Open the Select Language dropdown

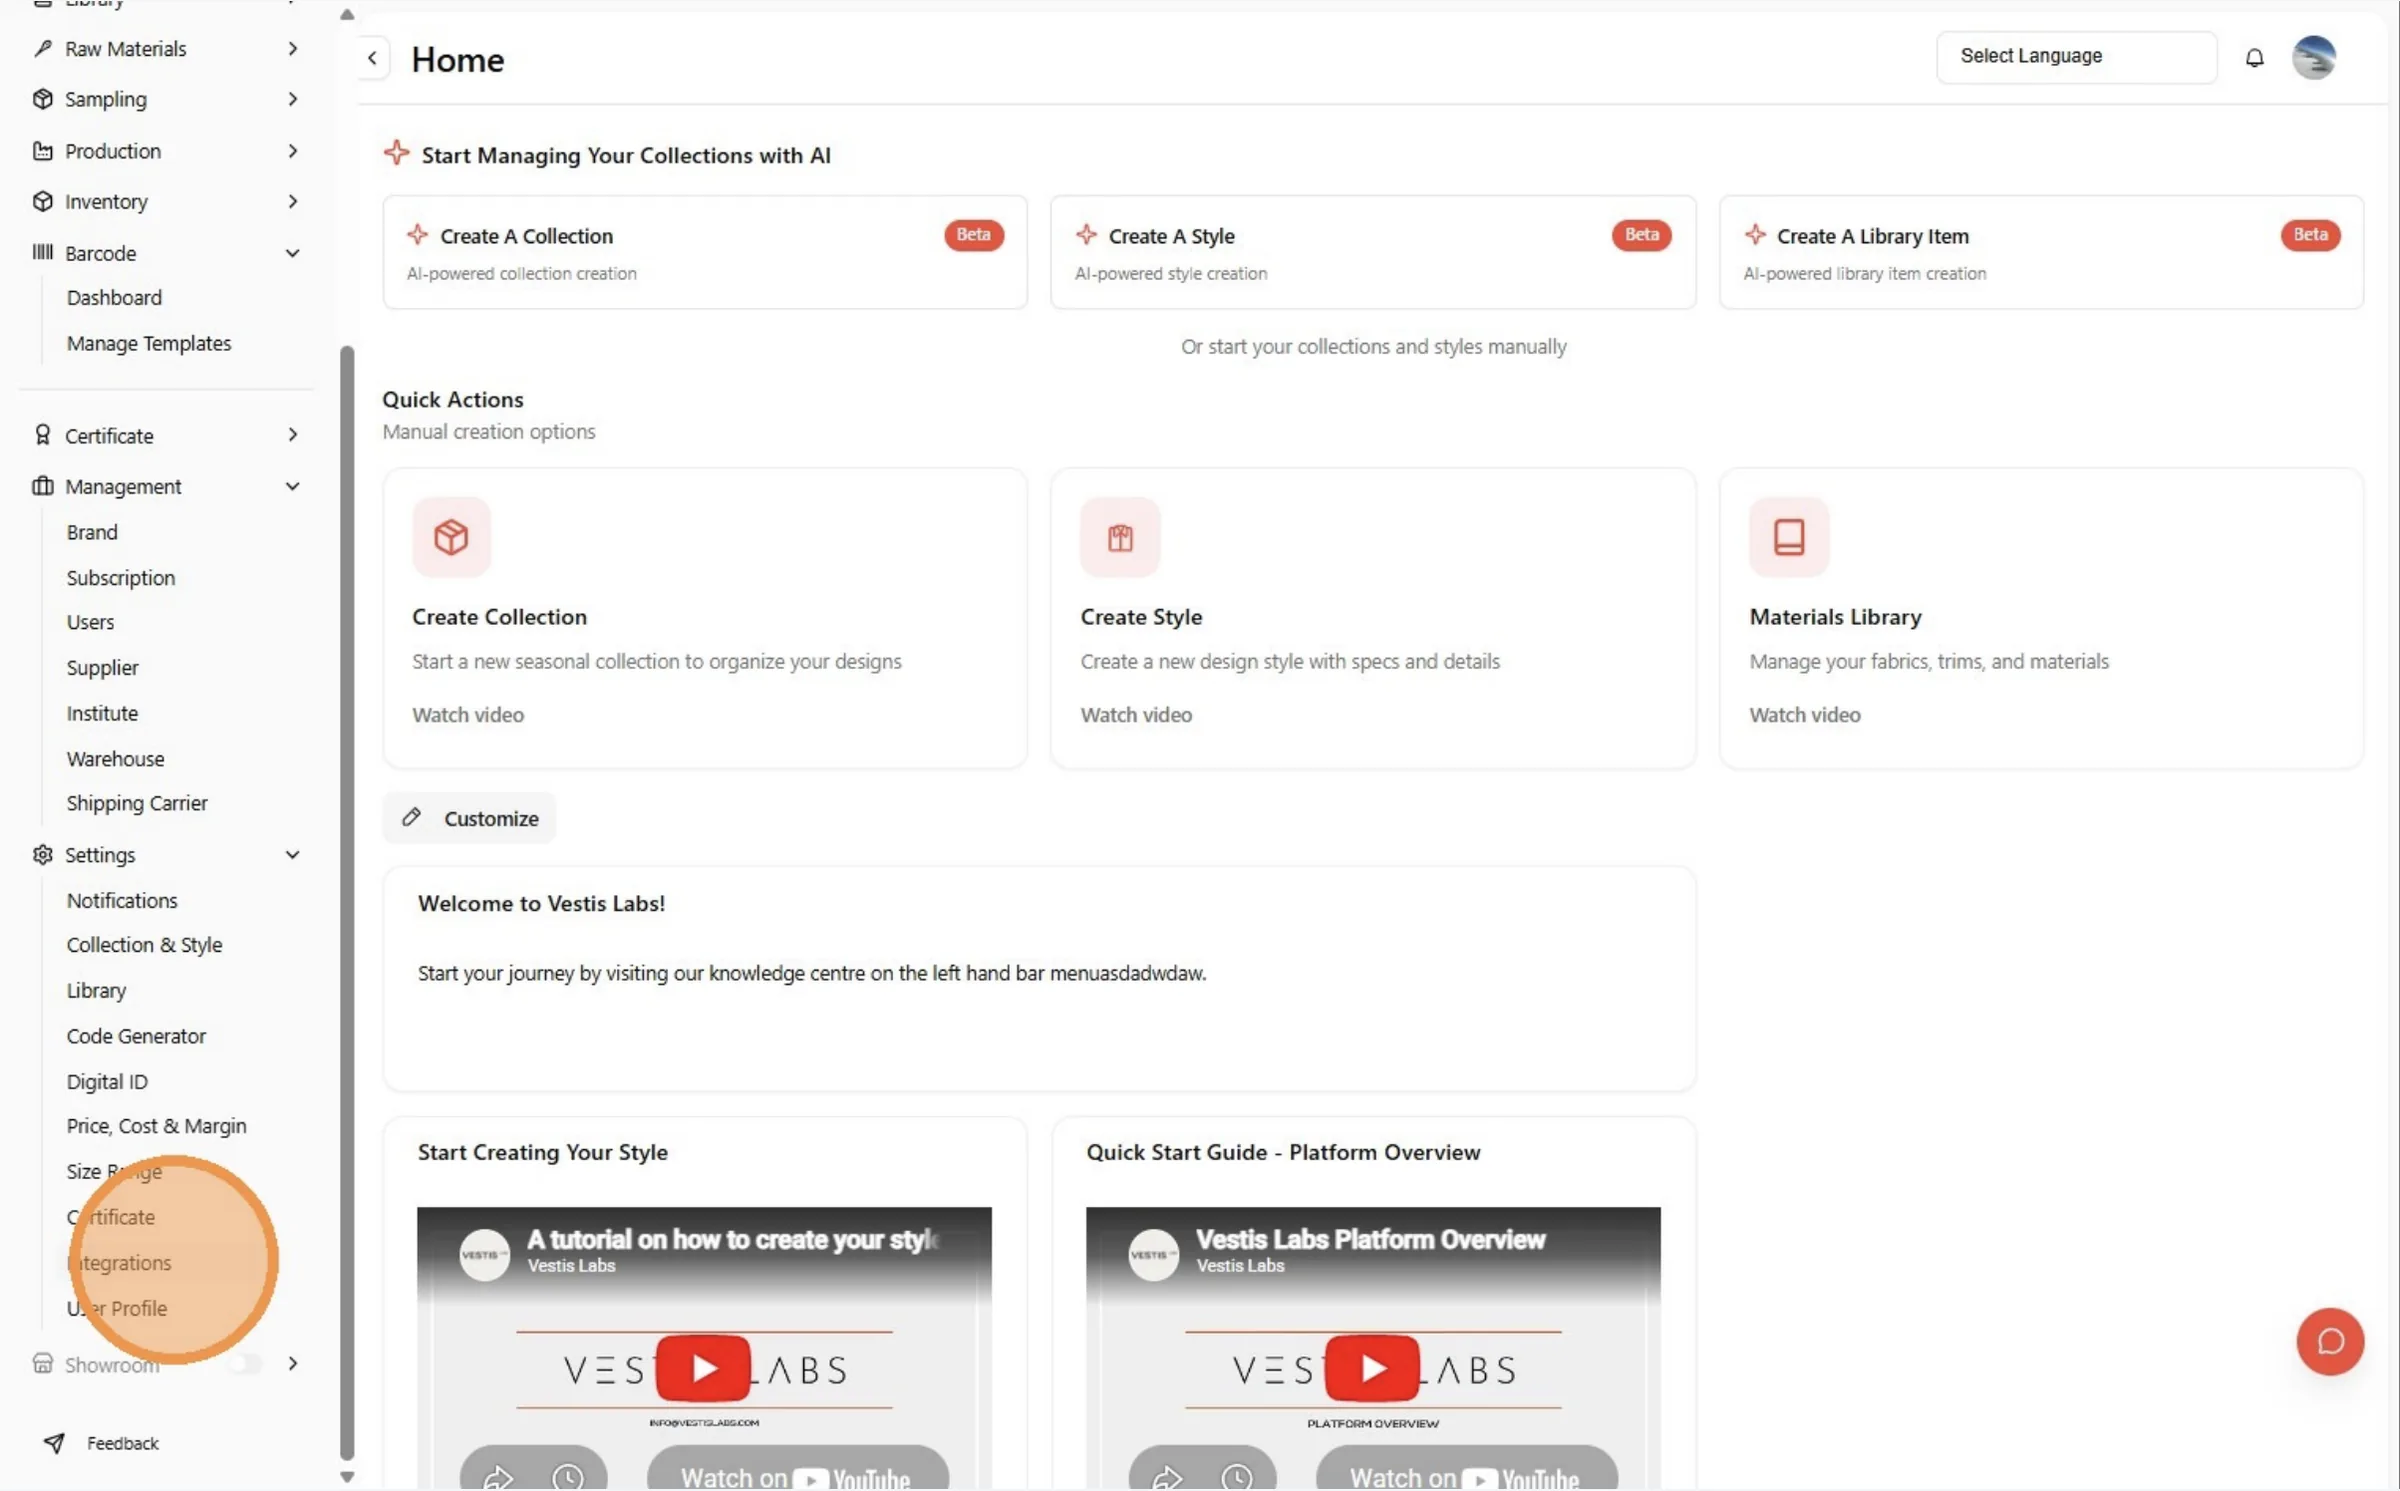[x=2076, y=56]
